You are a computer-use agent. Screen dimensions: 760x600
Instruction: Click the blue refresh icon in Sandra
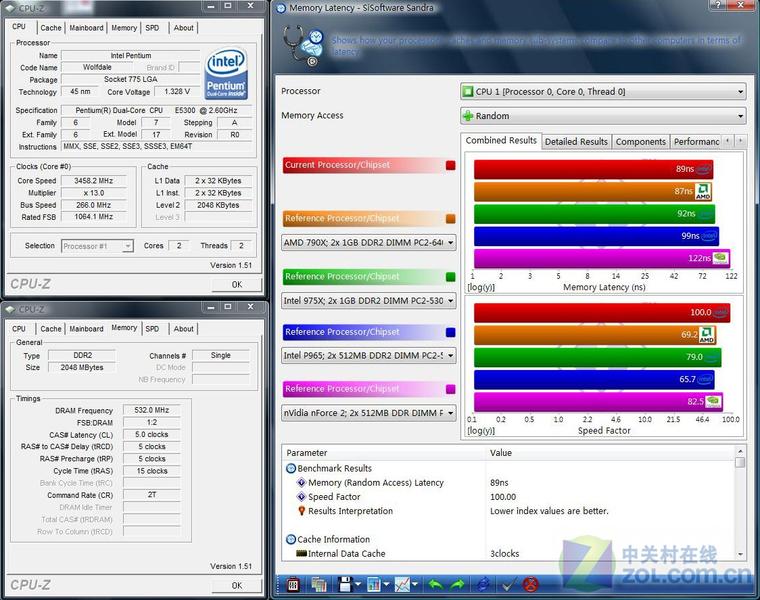(x=483, y=584)
